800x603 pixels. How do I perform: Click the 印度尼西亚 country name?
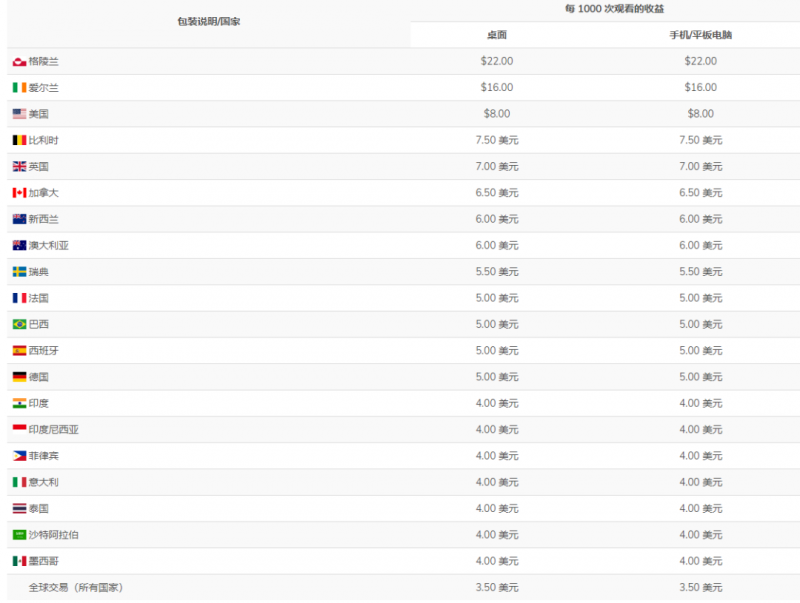[53, 430]
